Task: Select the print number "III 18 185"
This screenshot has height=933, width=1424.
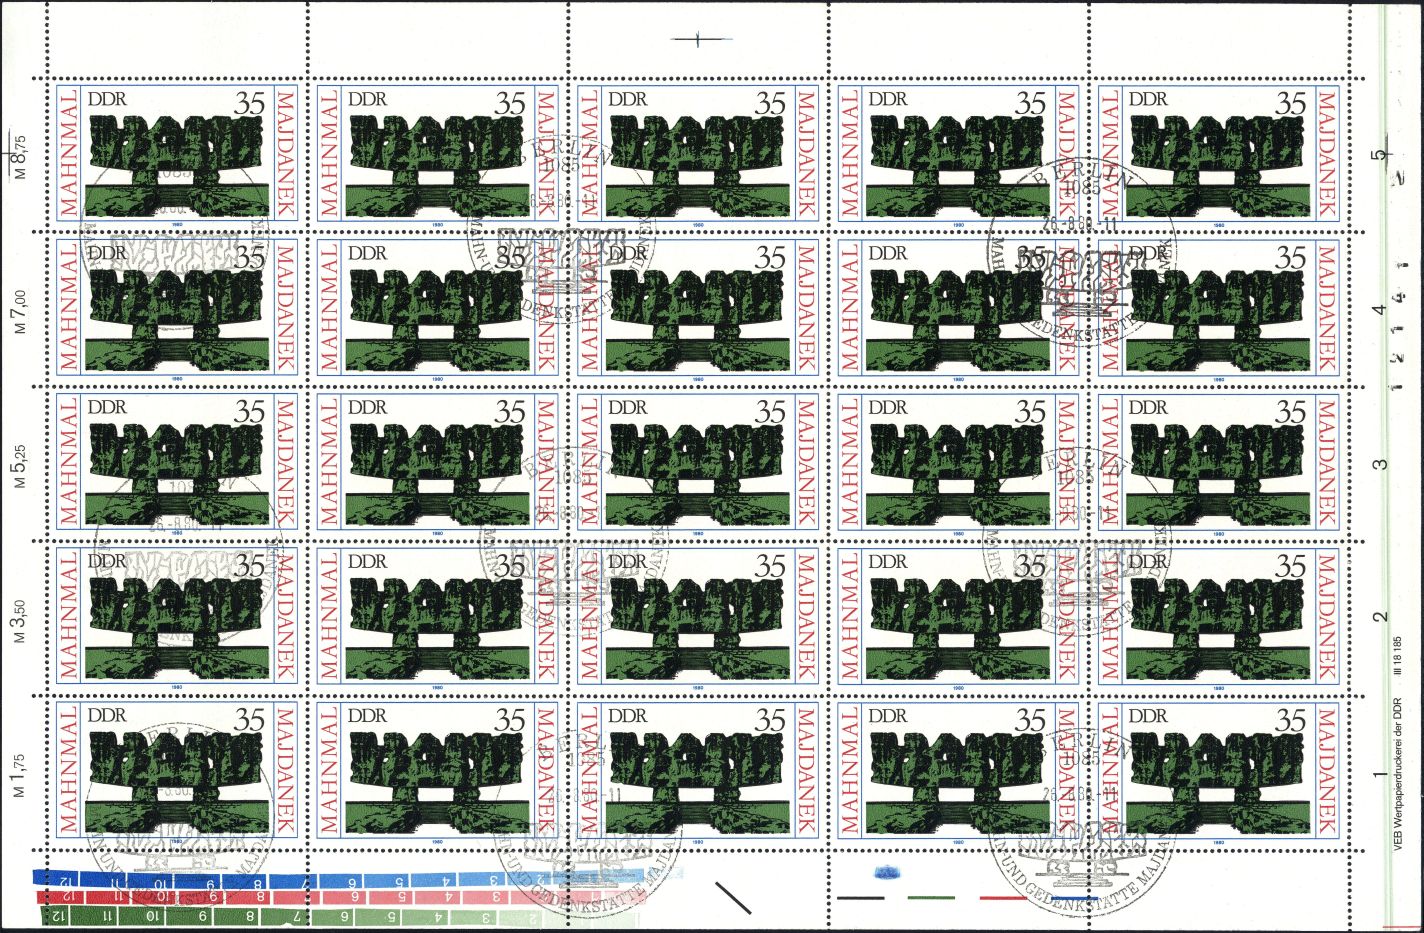Action: [x=1396, y=656]
